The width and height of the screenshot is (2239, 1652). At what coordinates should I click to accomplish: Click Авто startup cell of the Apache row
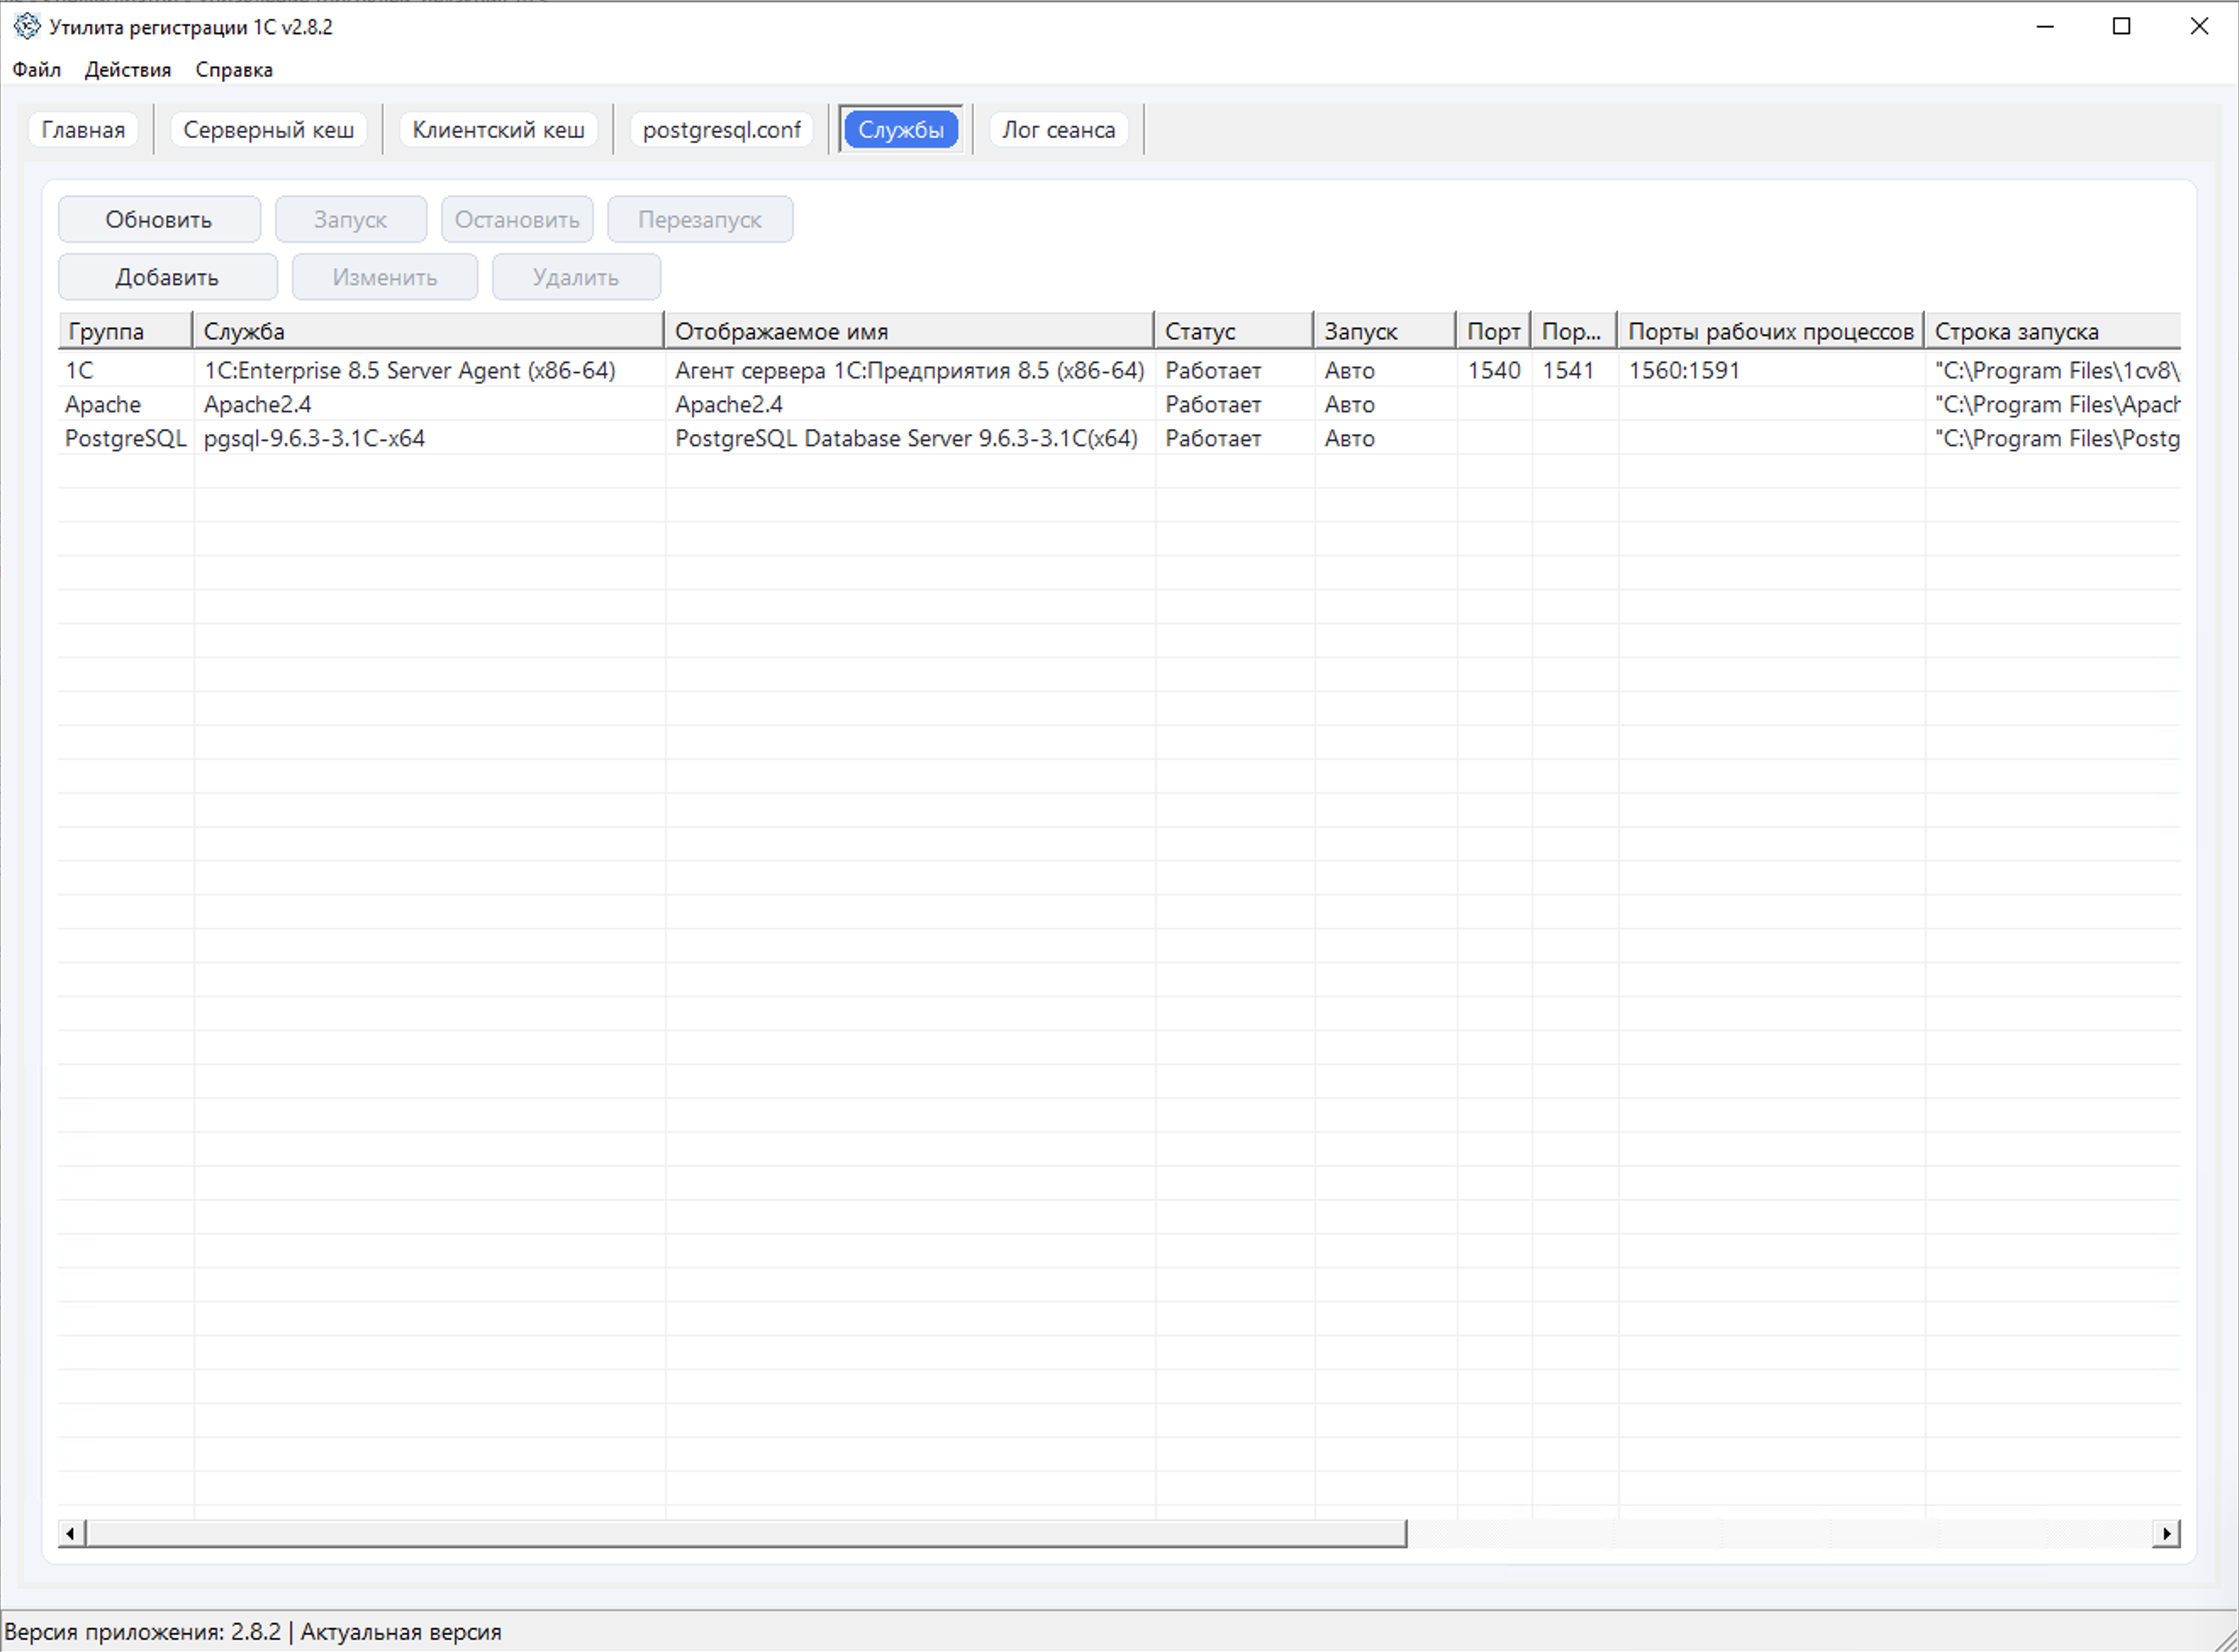[1386, 404]
